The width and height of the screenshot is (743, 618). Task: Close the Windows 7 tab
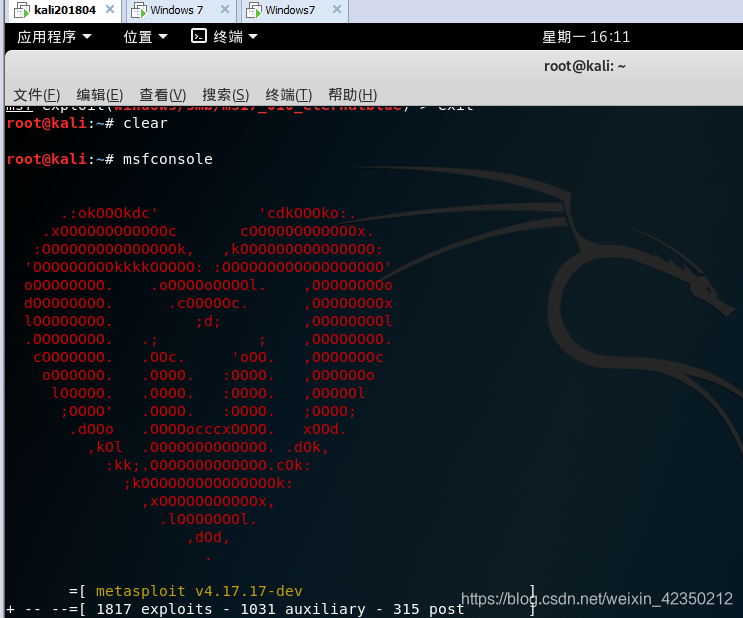(x=225, y=9)
